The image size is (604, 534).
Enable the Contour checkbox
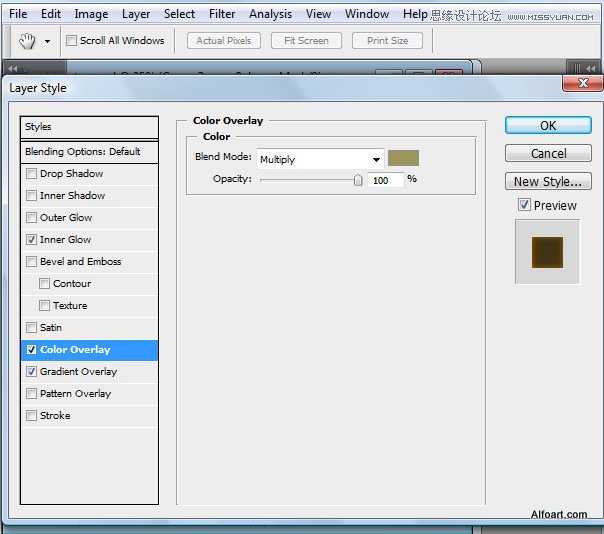[44, 284]
